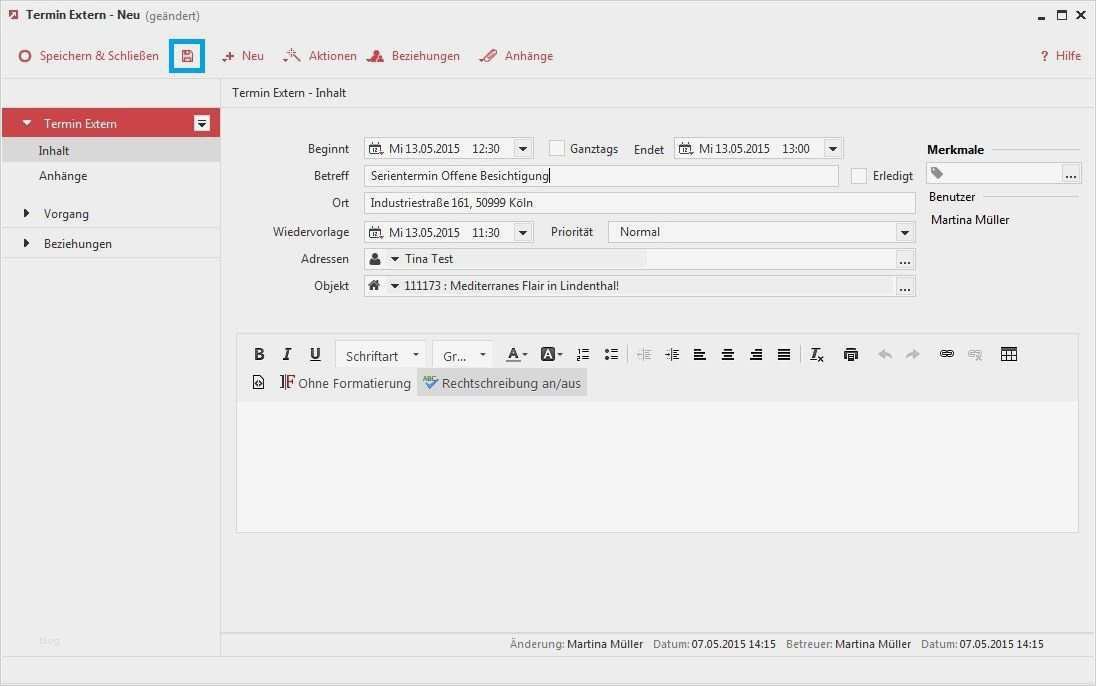
Task: Click the remove link icon
Action: pos(975,355)
